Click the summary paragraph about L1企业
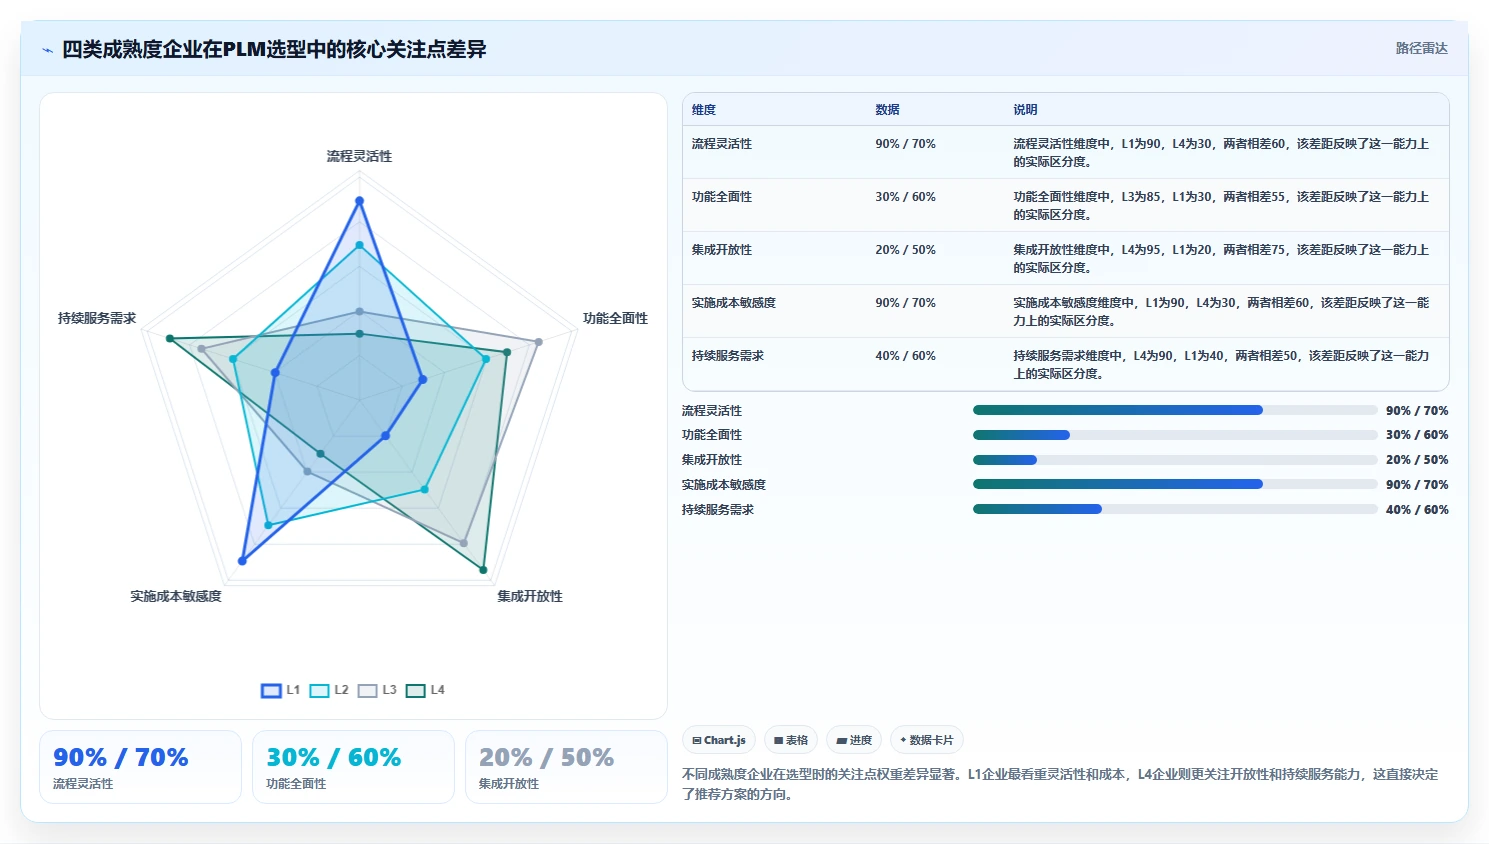The height and width of the screenshot is (844, 1489). pos(1060,784)
